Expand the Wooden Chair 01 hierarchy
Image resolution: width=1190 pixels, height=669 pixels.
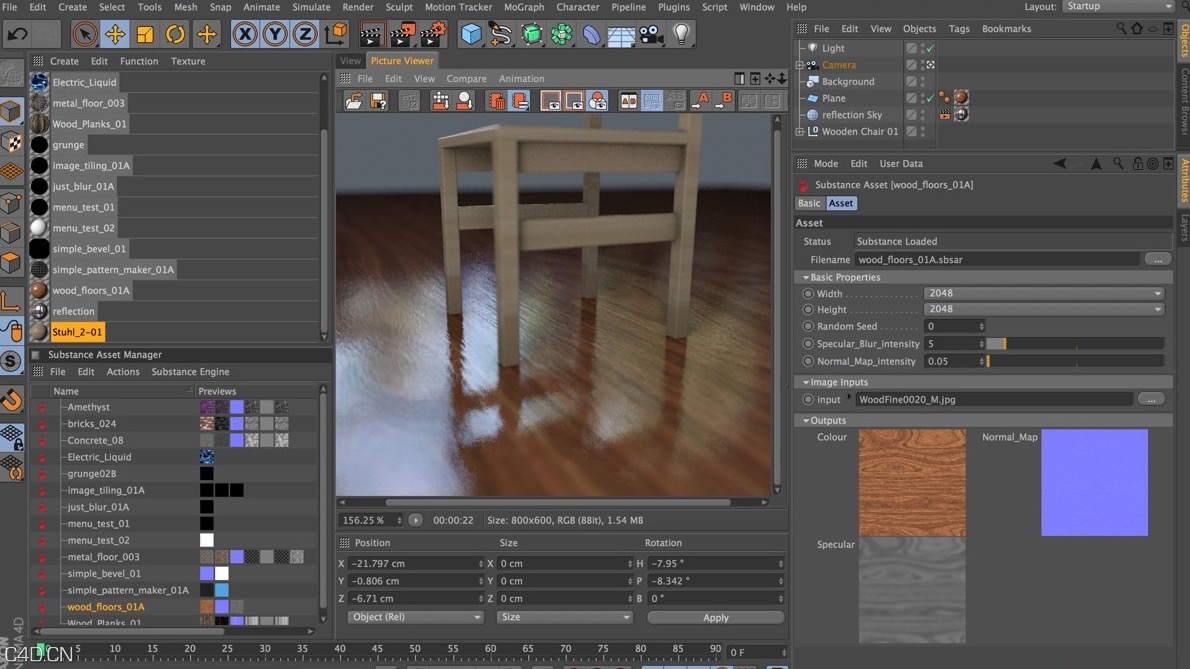click(797, 131)
